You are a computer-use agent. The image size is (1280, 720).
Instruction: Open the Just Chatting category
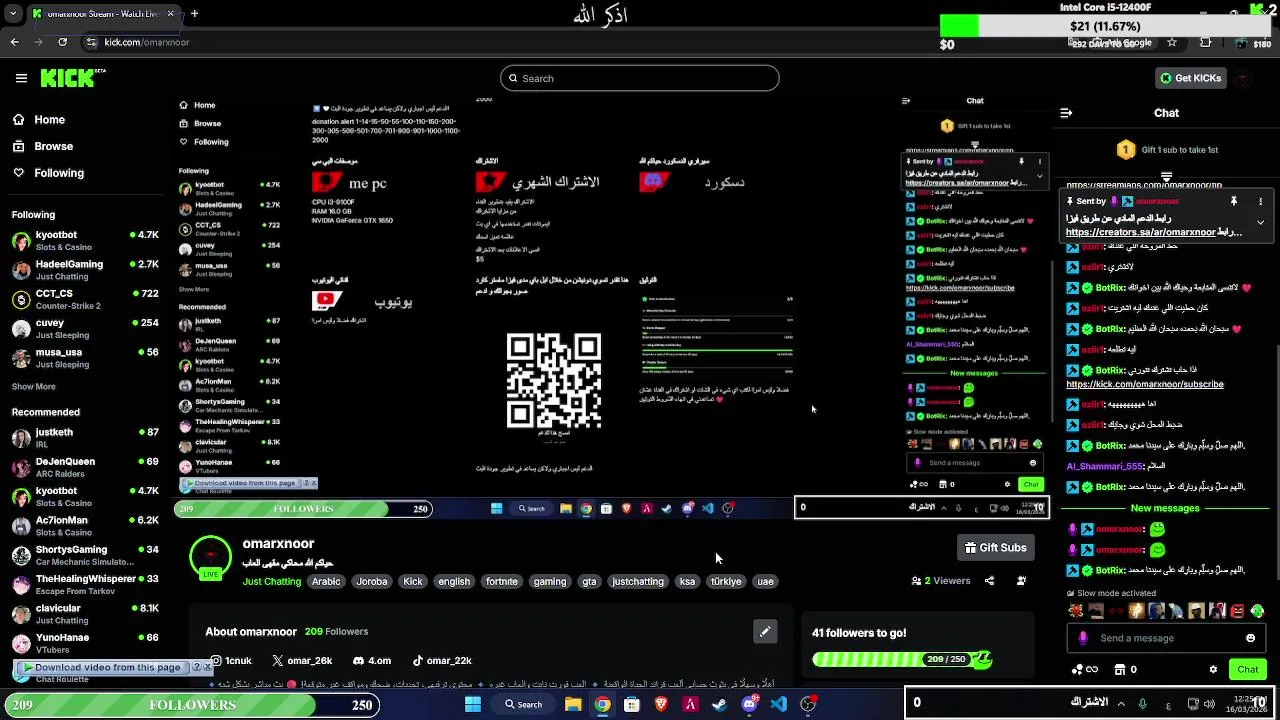point(271,581)
